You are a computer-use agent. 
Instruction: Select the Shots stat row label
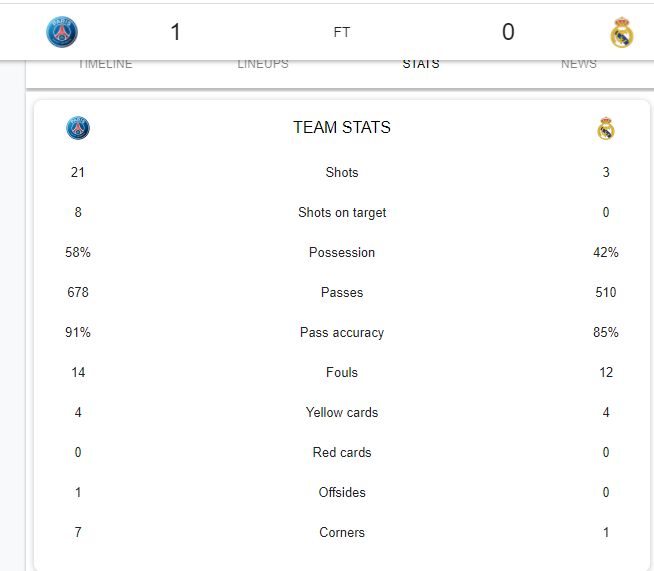point(342,172)
